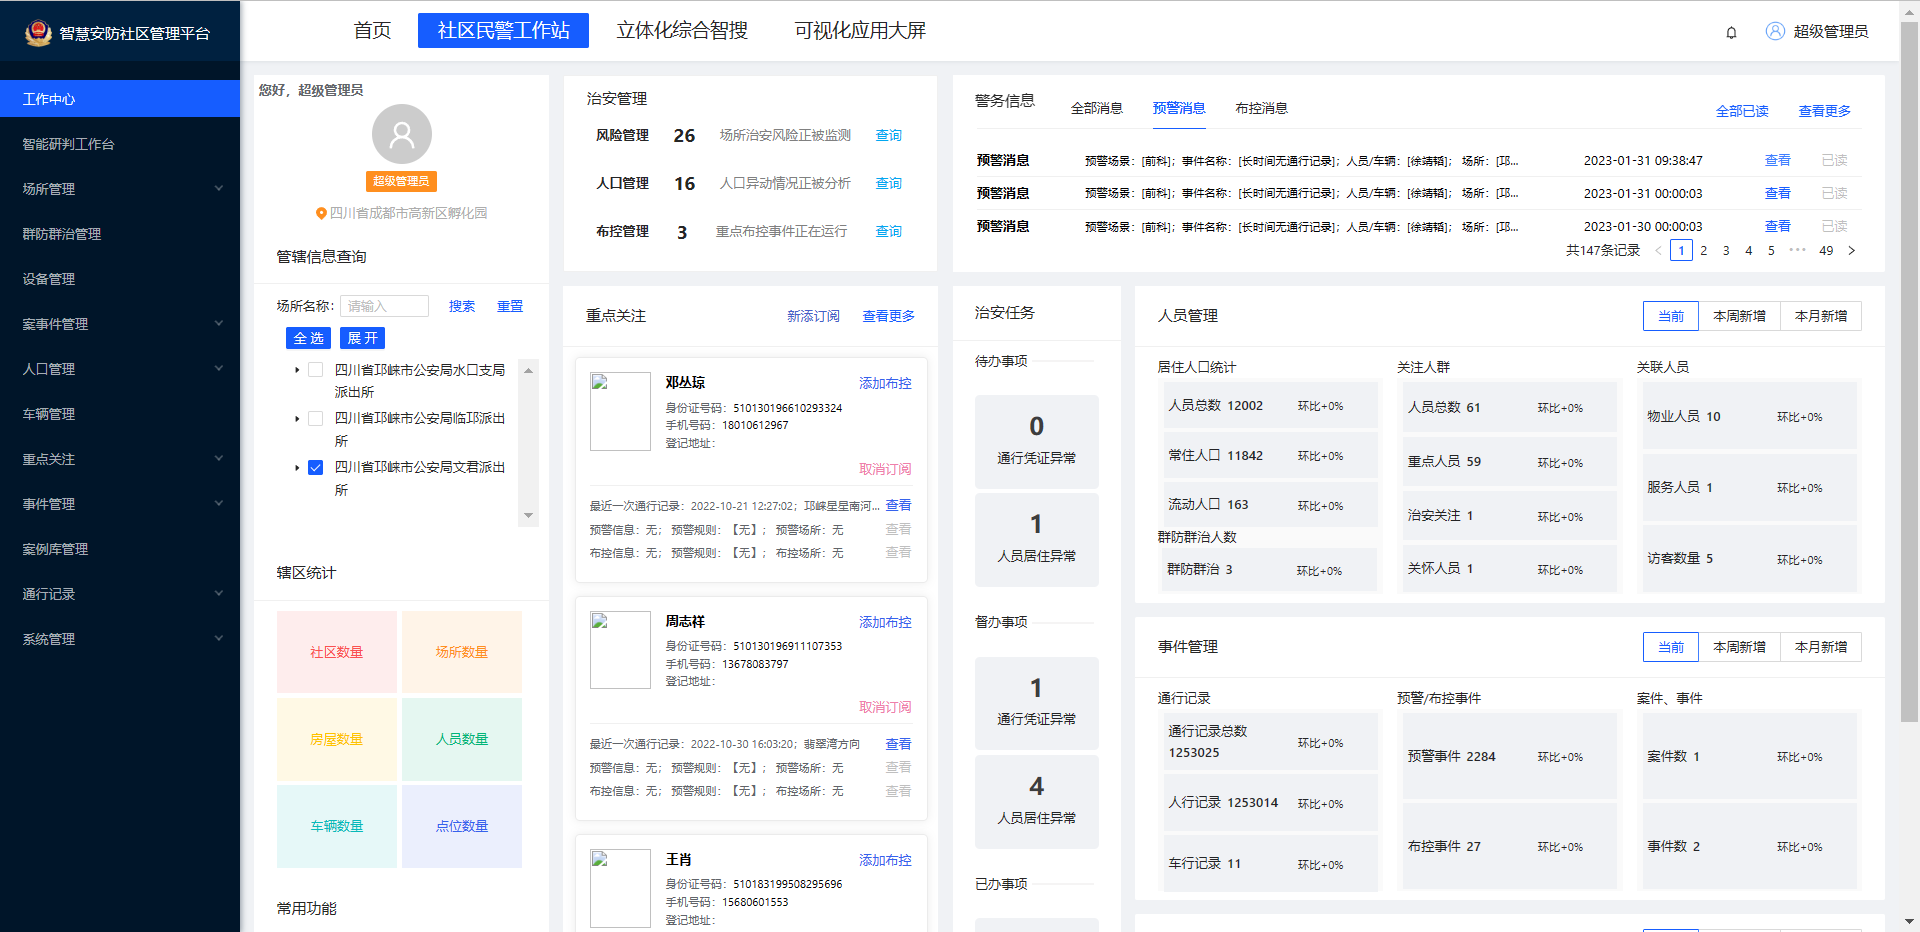Open photo thumbnail of 邓丛琼
The width and height of the screenshot is (1920, 932).
pyautogui.click(x=620, y=411)
